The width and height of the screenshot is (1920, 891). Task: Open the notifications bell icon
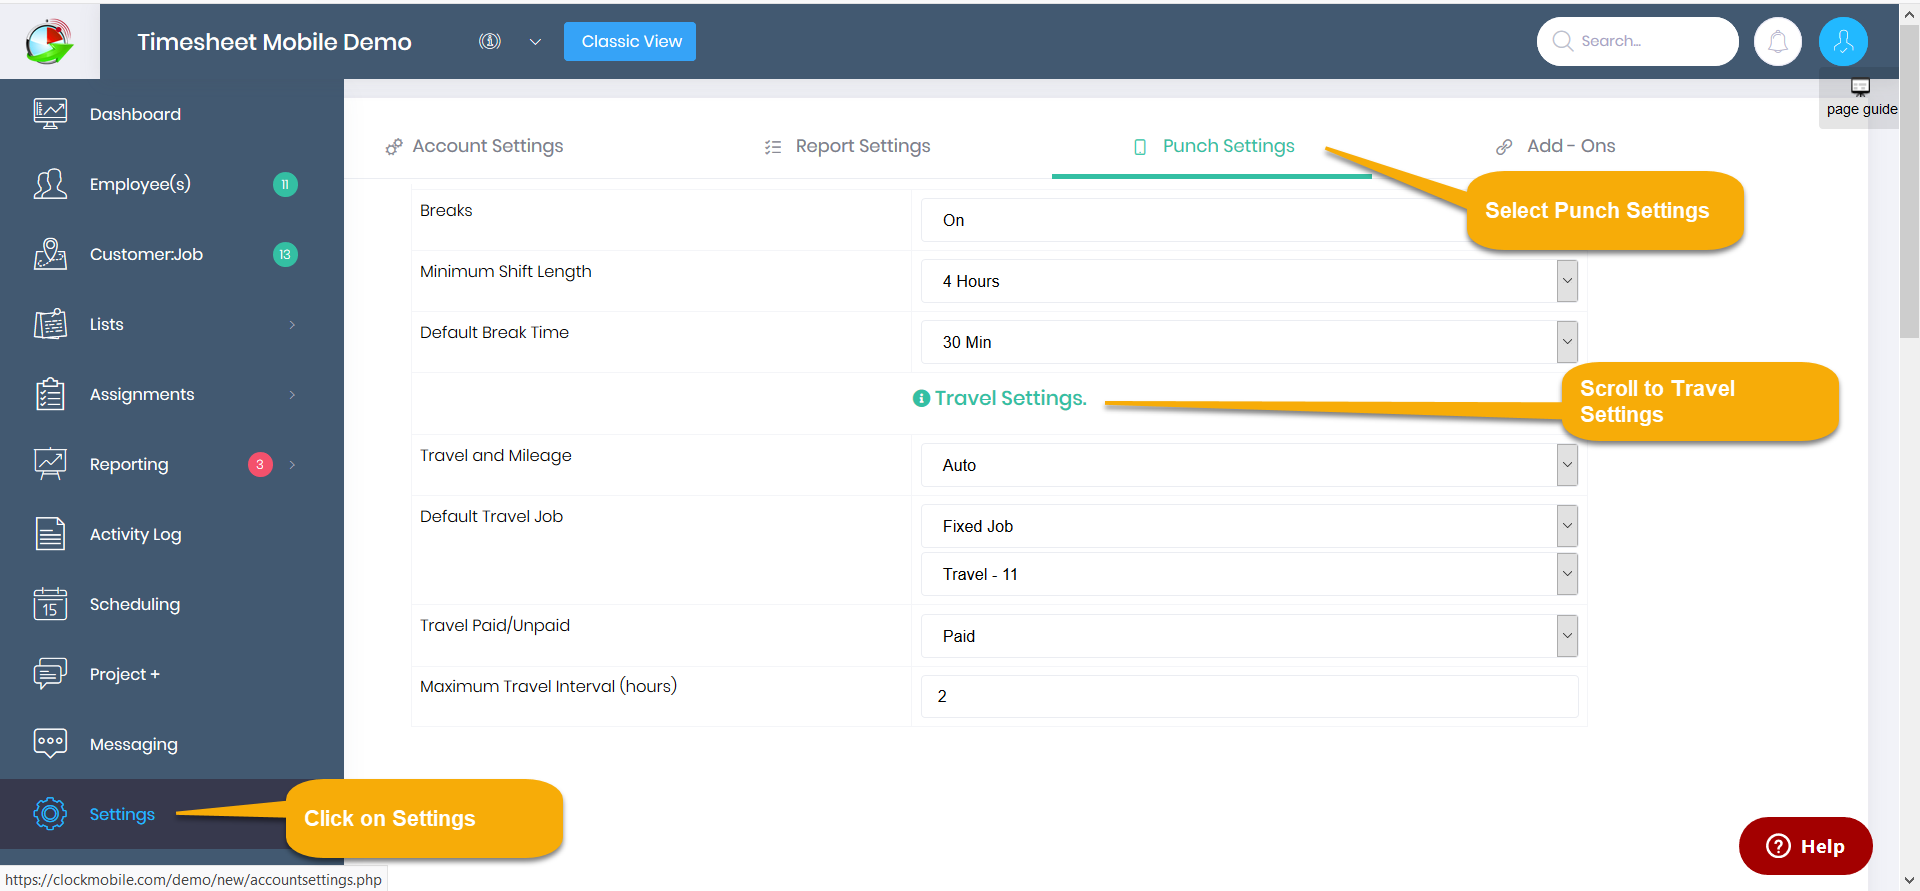(1778, 41)
